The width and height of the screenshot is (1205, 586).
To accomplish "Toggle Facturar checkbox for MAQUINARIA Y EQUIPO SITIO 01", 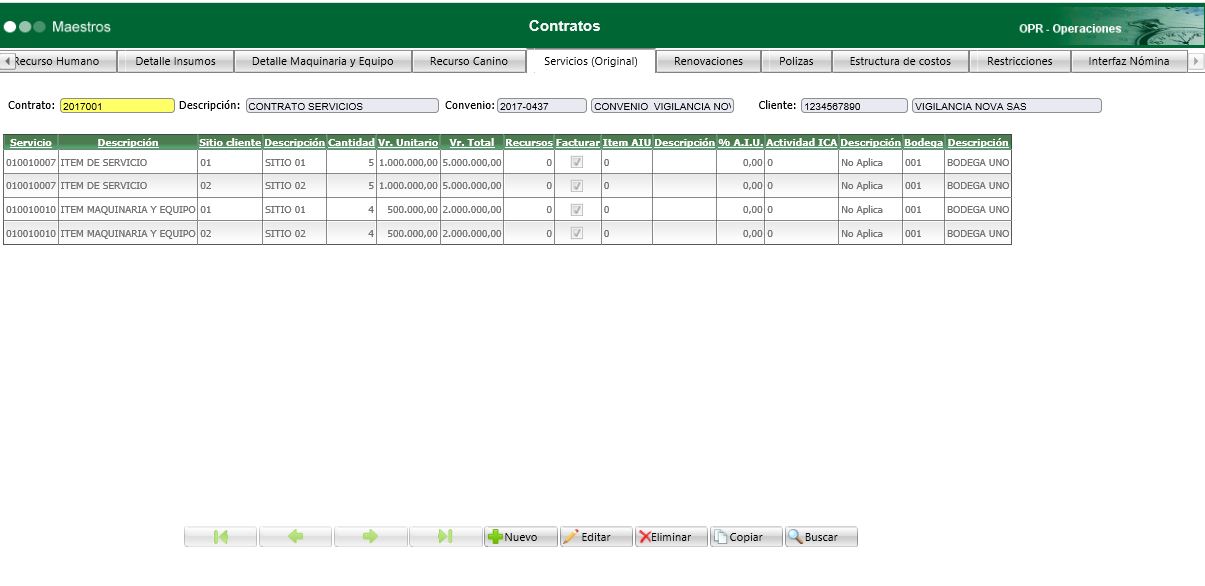I will pos(577,210).
